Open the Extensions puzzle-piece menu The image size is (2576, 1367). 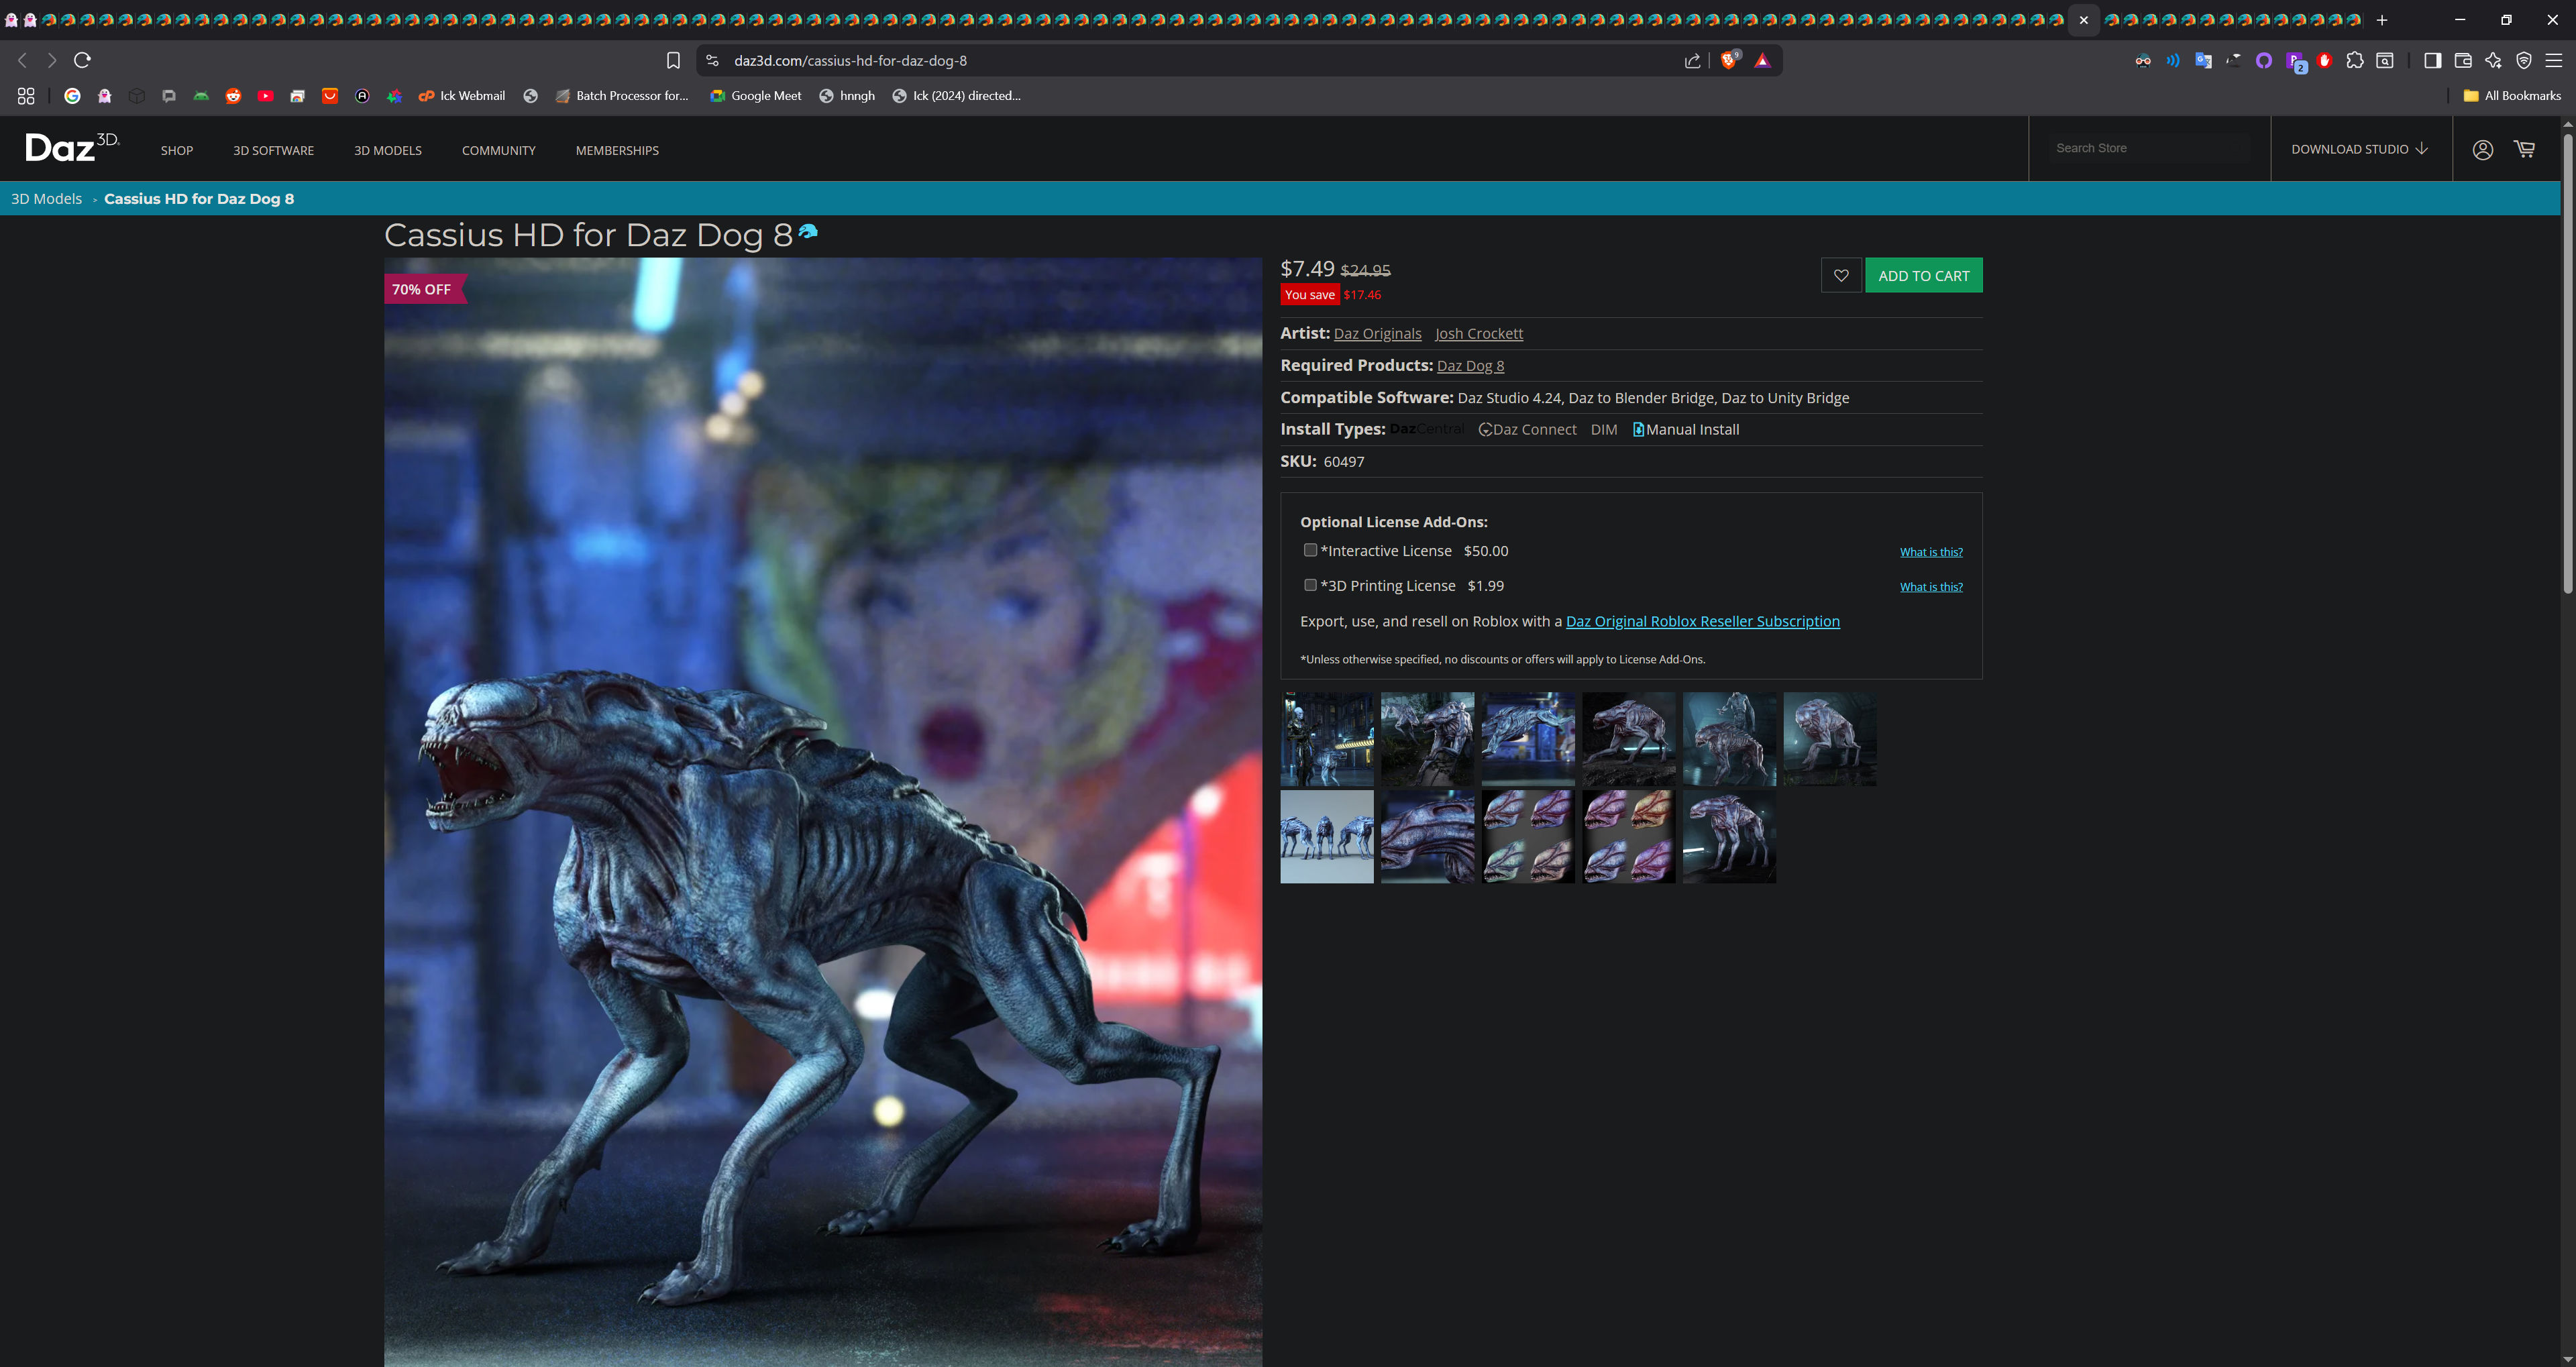pos(2354,60)
